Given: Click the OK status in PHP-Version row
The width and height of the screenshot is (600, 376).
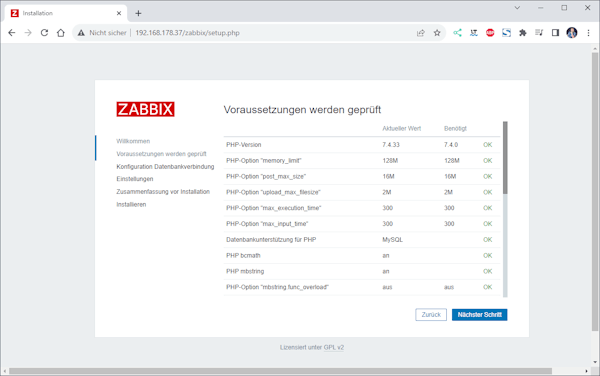Looking at the screenshot, I should point(488,145).
